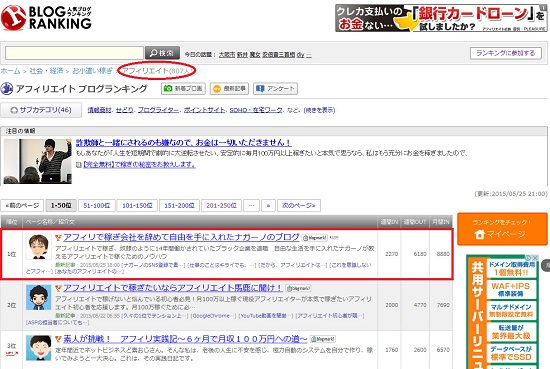Open the 素人が挑戦 アフィリ実践記 title link
The image size is (550, 369).
coord(185,339)
